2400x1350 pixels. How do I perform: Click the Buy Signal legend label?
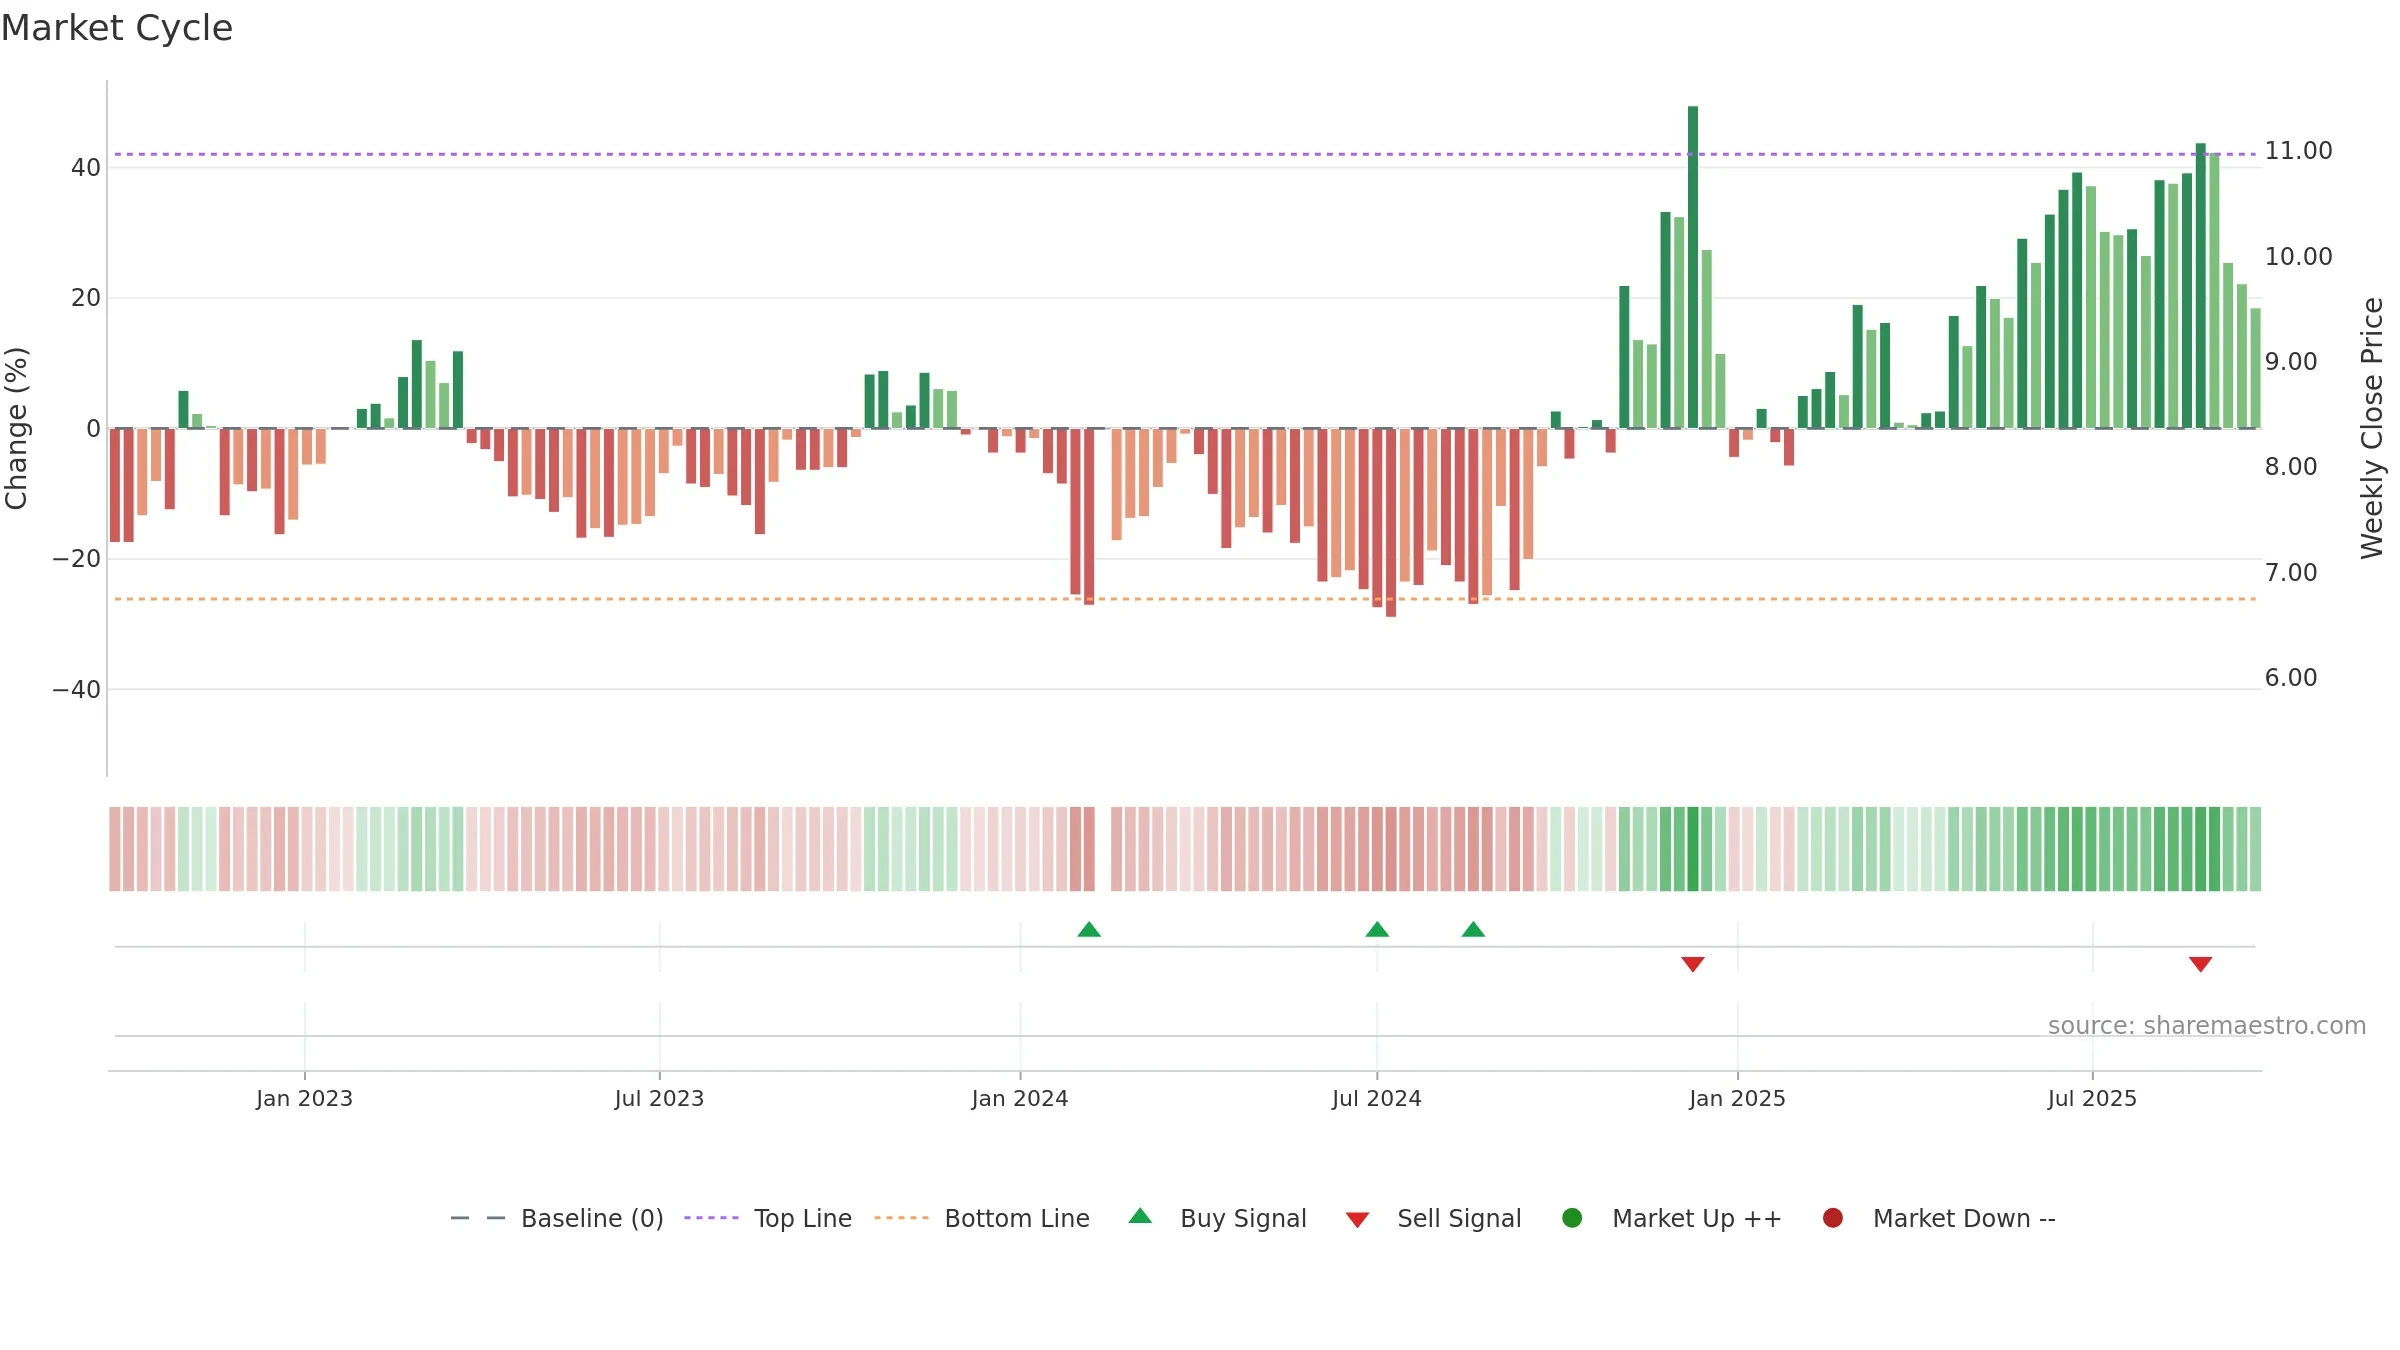coord(1243,1218)
